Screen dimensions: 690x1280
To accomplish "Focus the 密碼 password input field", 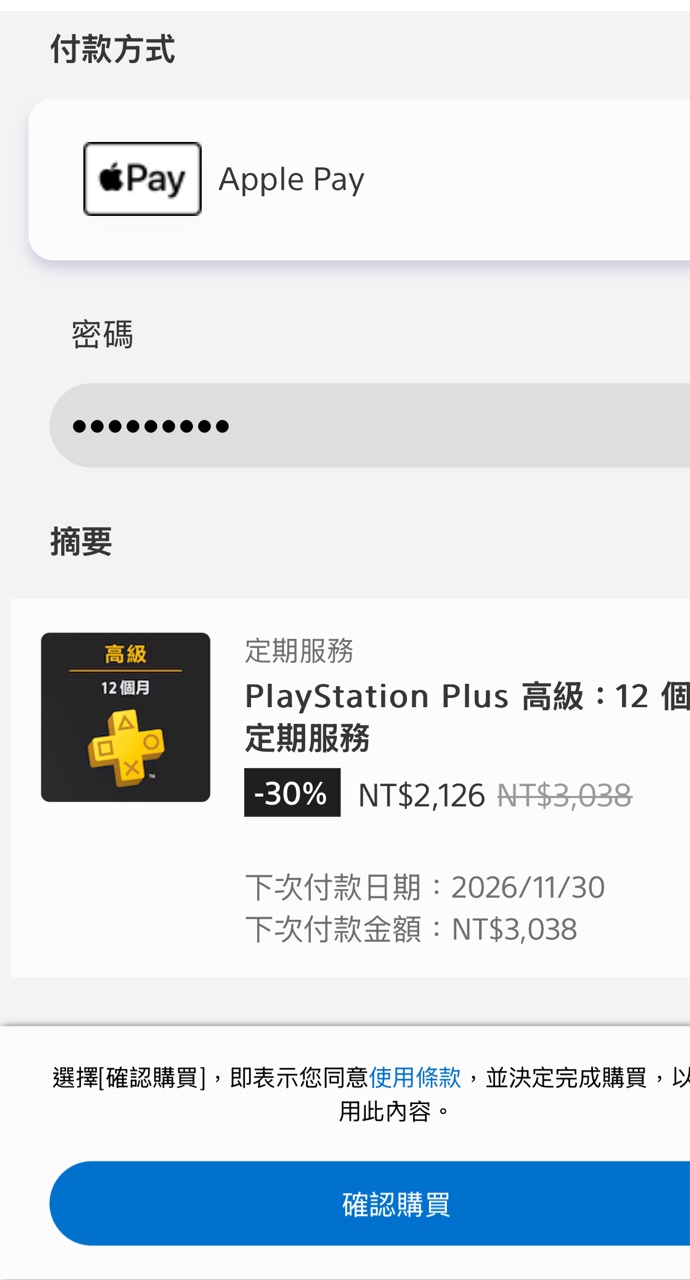I will (x=369, y=425).
